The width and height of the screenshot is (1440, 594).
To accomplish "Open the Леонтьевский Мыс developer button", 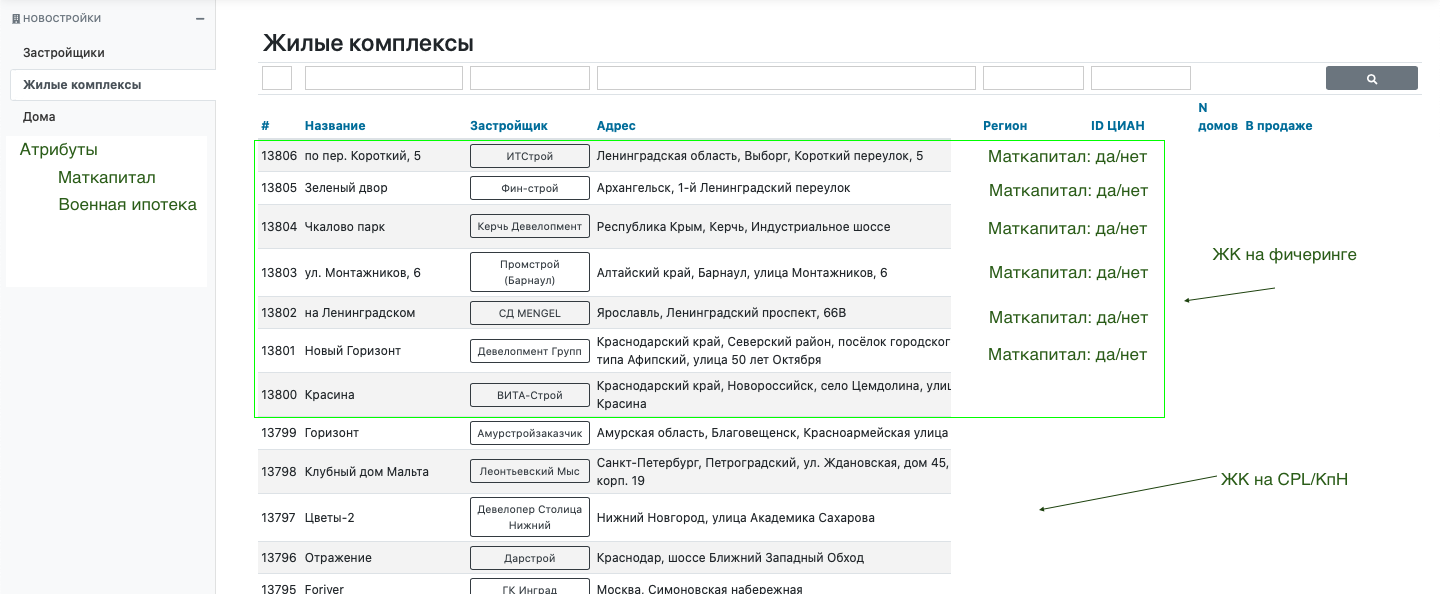I will (530, 471).
